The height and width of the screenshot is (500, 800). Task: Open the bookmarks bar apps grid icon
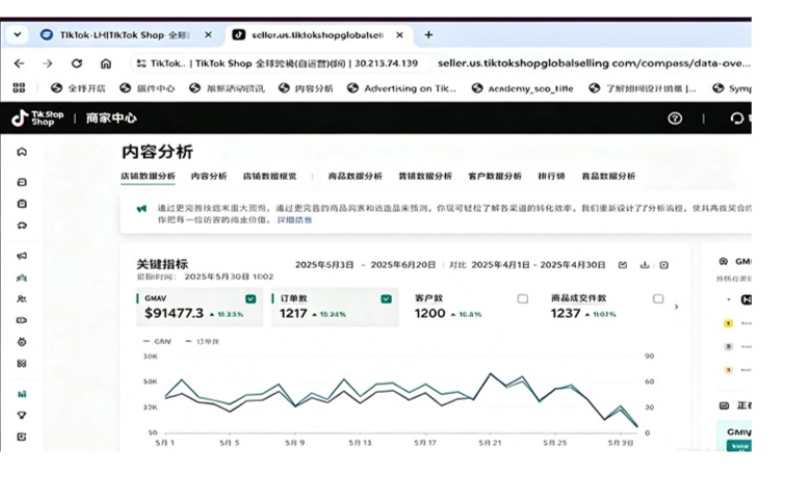pyautogui.click(x=19, y=88)
